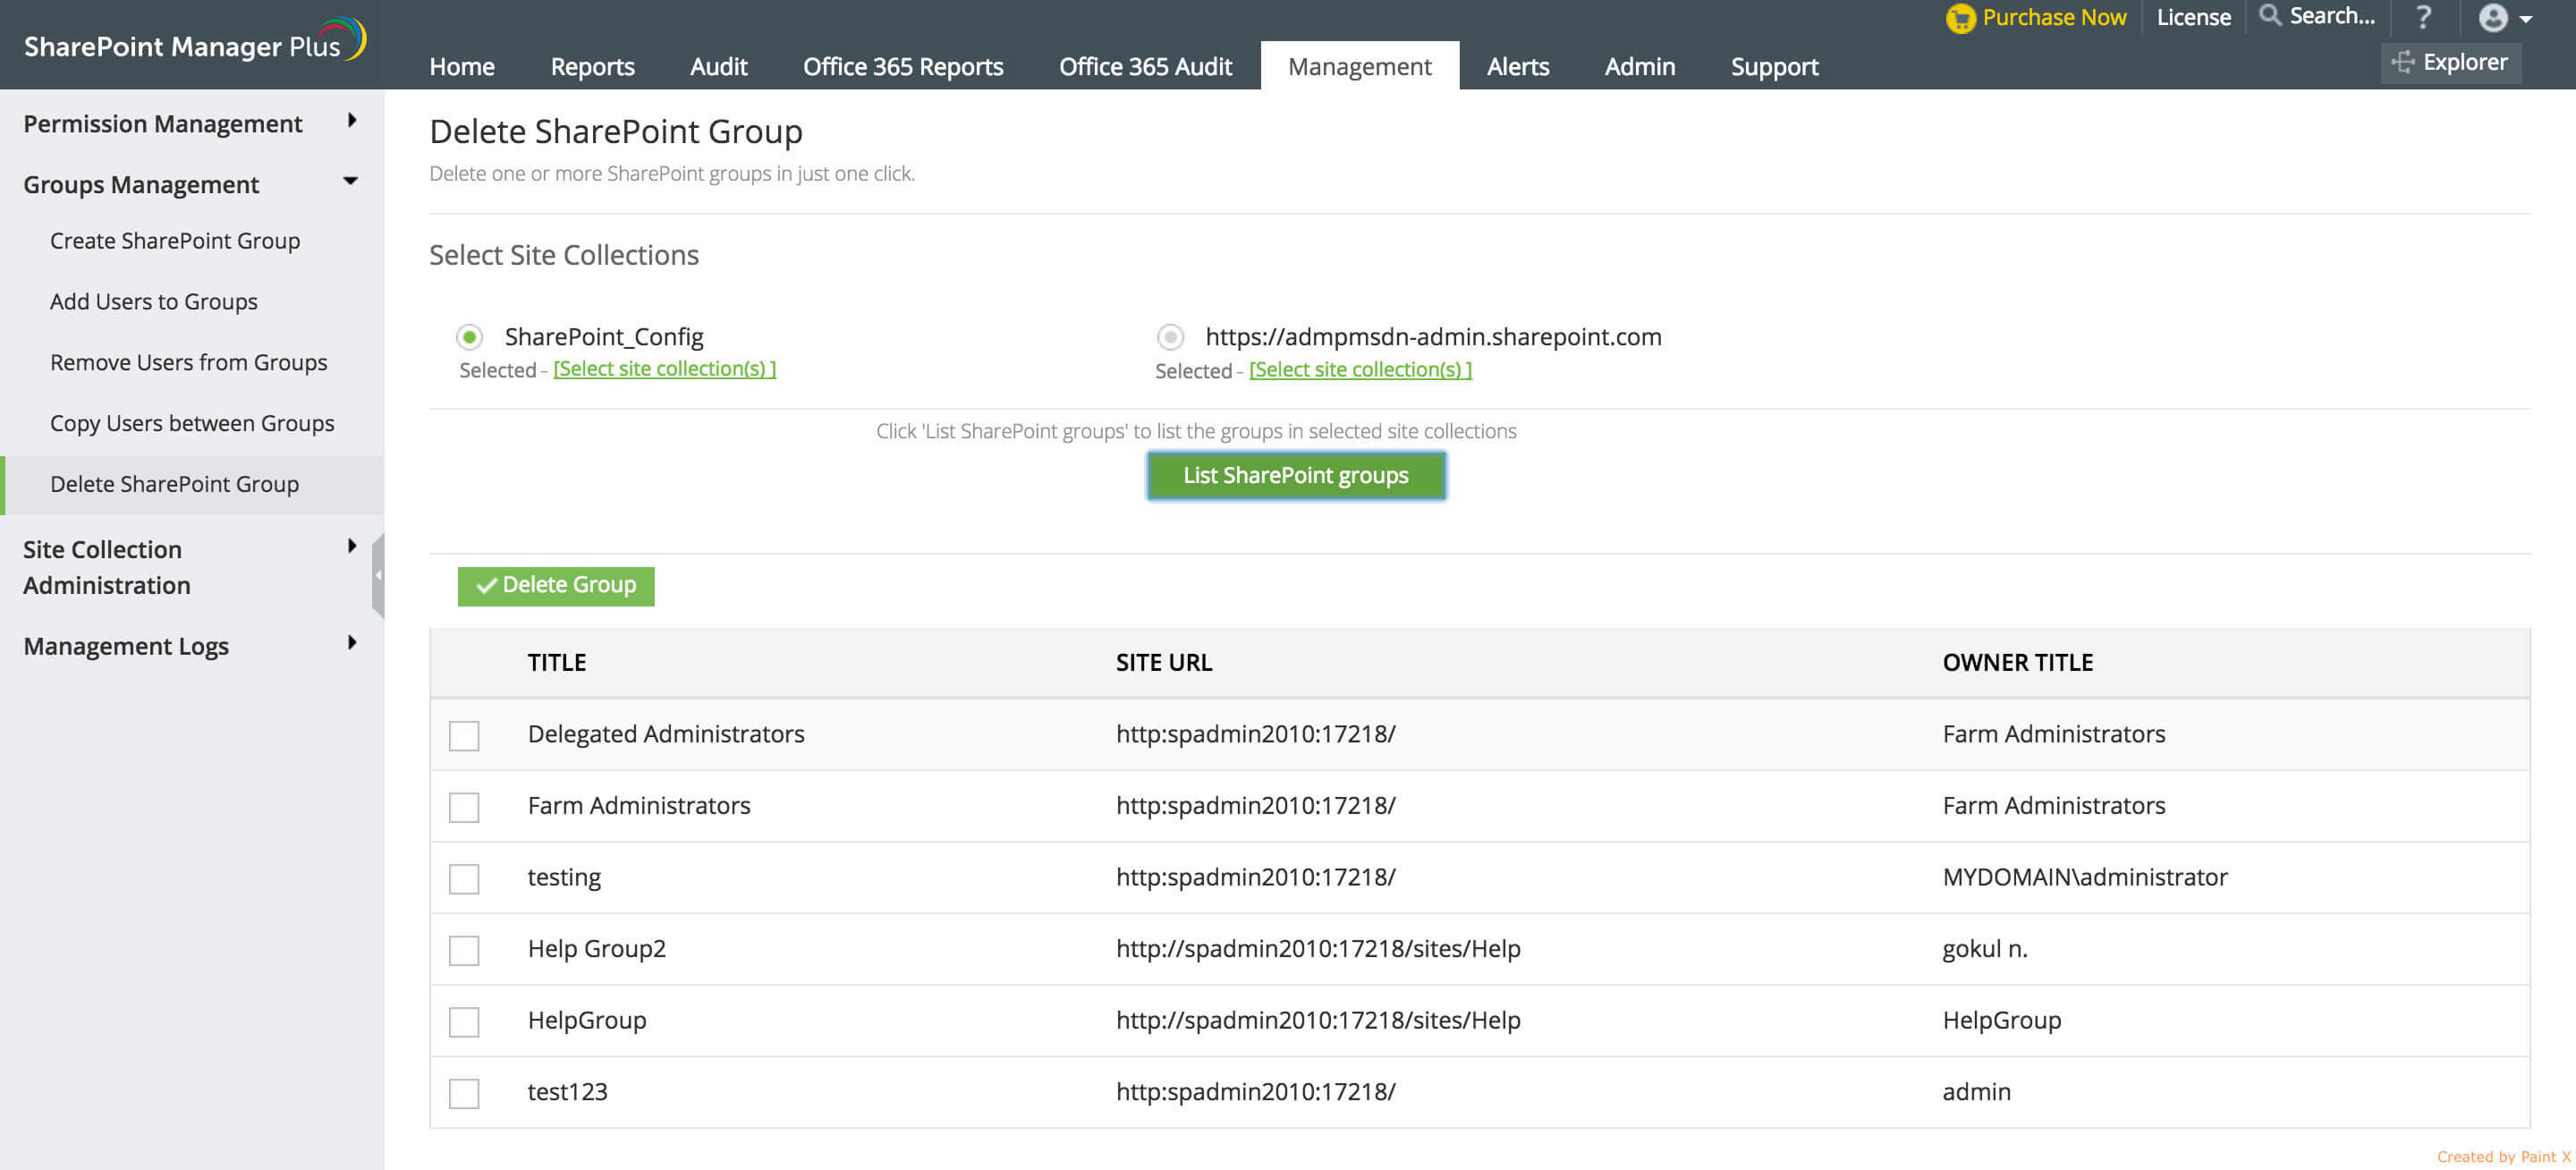Check the Delegated Administrators checkbox
Image resolution: width=2576 pixels, height=1170 pixels.
464,736
